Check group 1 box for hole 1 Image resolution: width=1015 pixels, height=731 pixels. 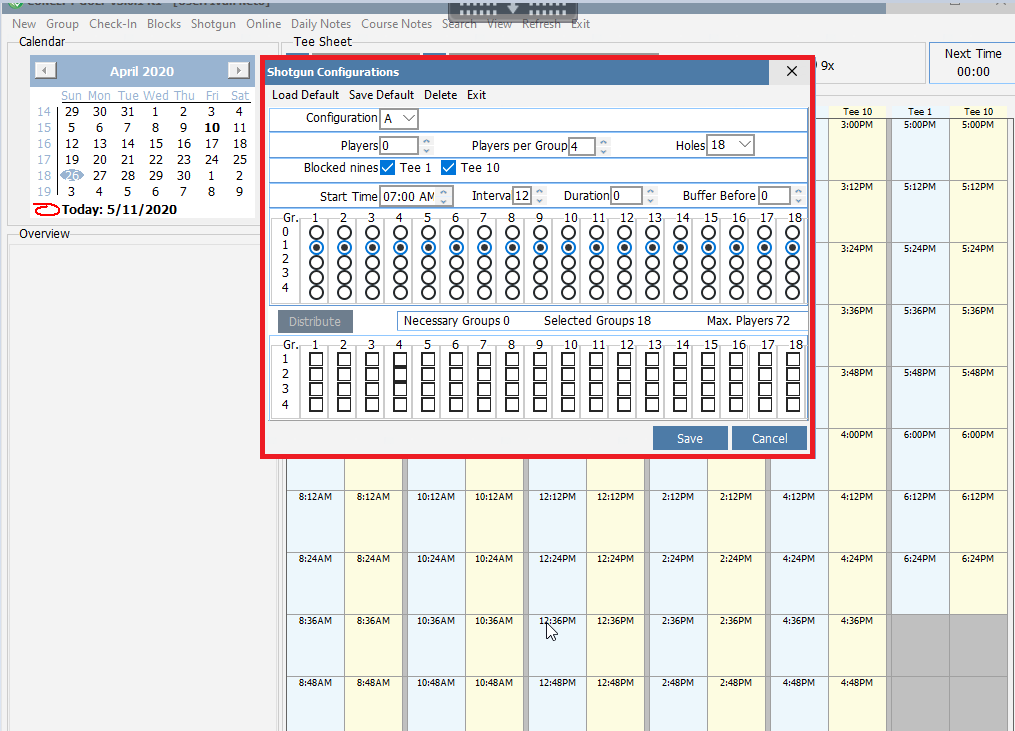pos(316,359)
